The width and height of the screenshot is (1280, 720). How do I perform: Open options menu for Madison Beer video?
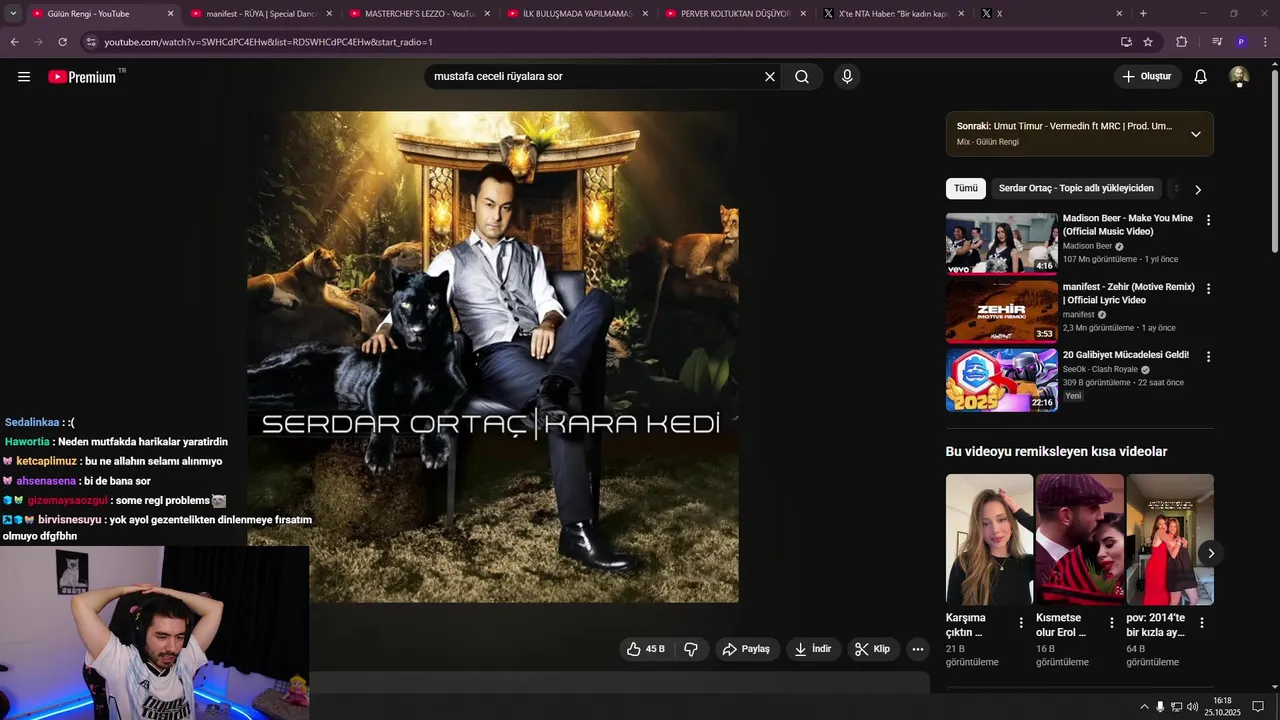[x=1208, y=220]
